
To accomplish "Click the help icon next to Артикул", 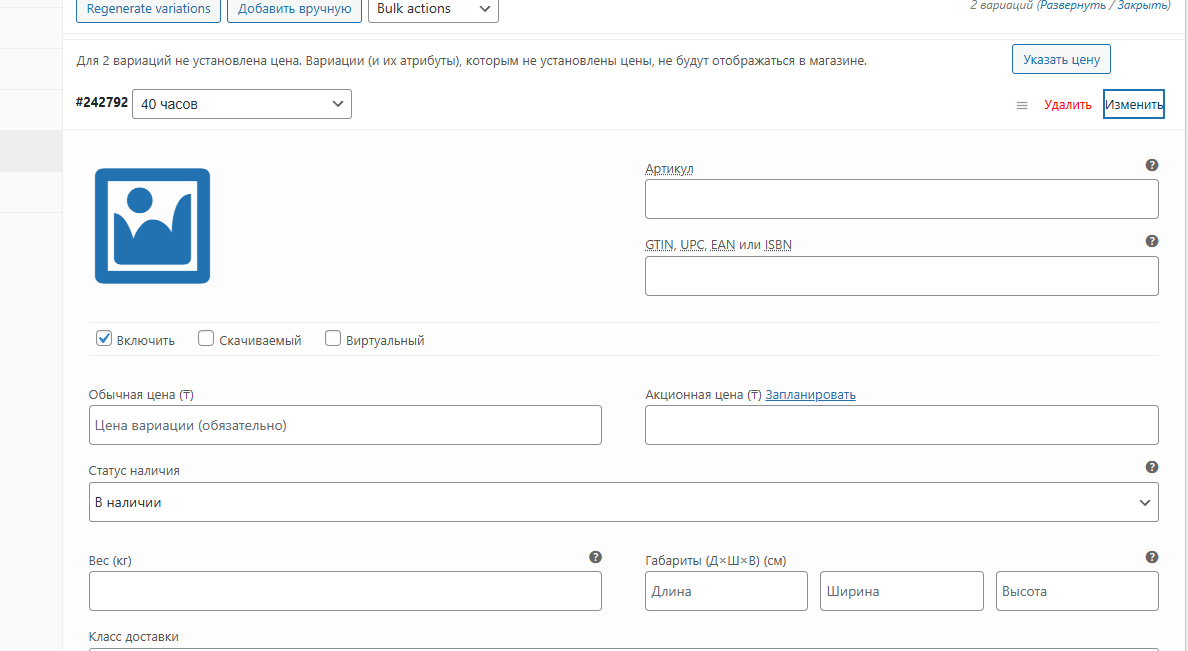I will click(1151, 165).
